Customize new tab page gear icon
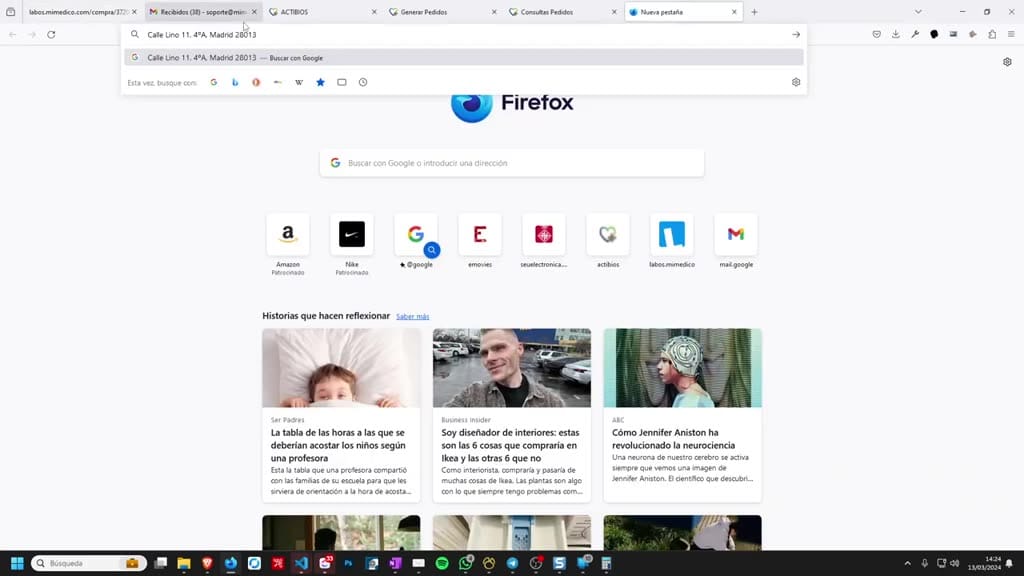The image size is (1024, 576). point(1007,62)
